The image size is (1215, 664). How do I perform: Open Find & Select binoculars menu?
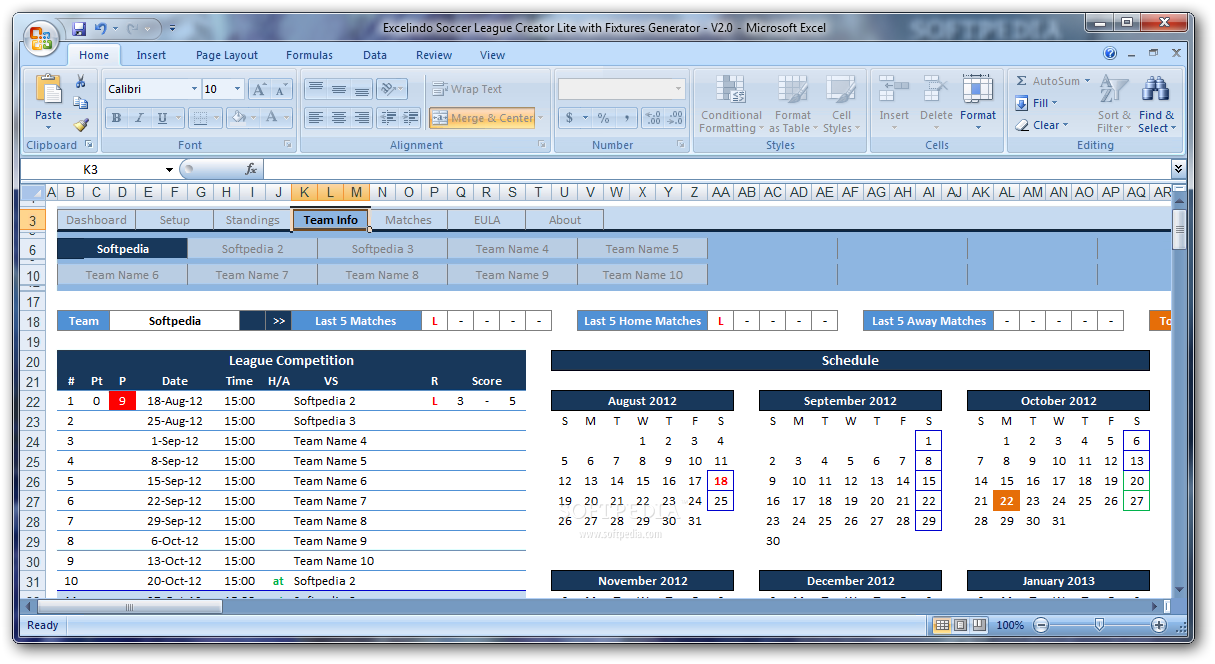tap(1157, 104)
